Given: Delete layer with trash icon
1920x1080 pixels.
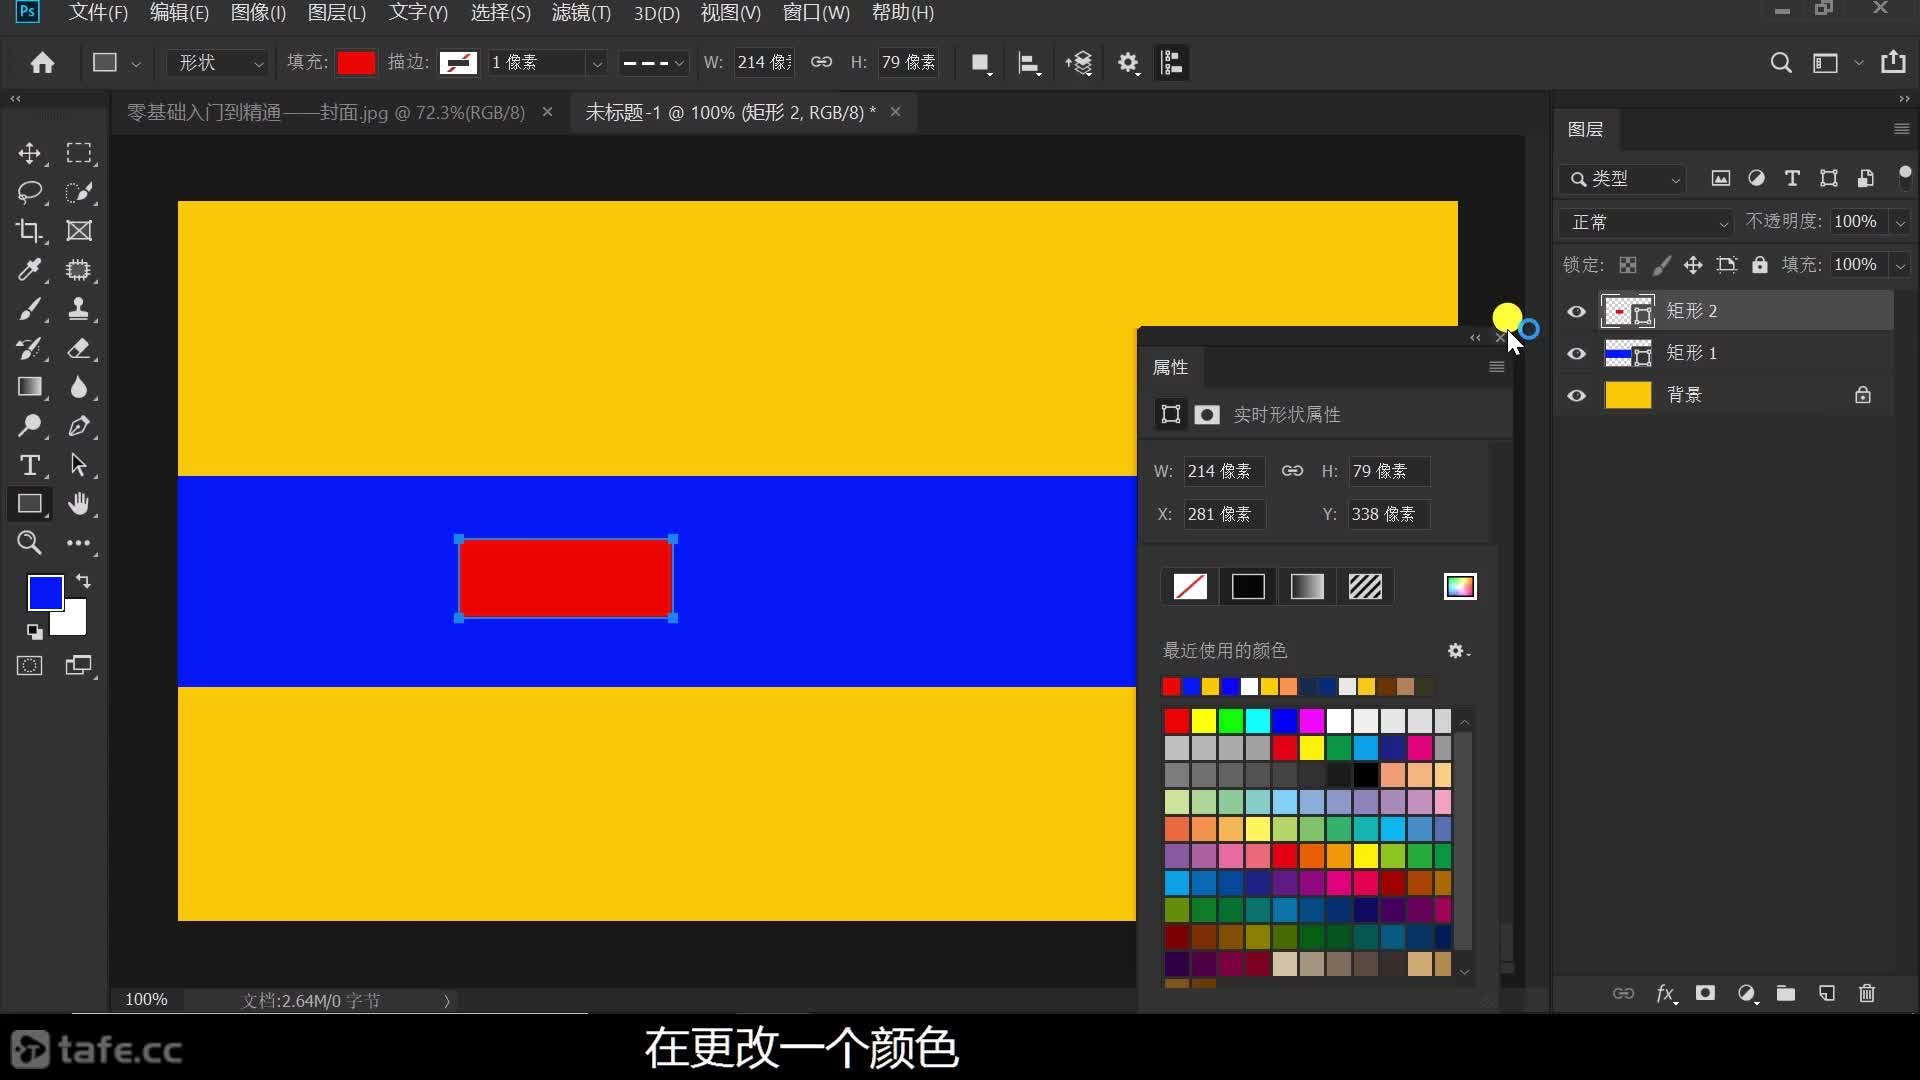Looking at the screenshot, I should (x=1866, y=993).
